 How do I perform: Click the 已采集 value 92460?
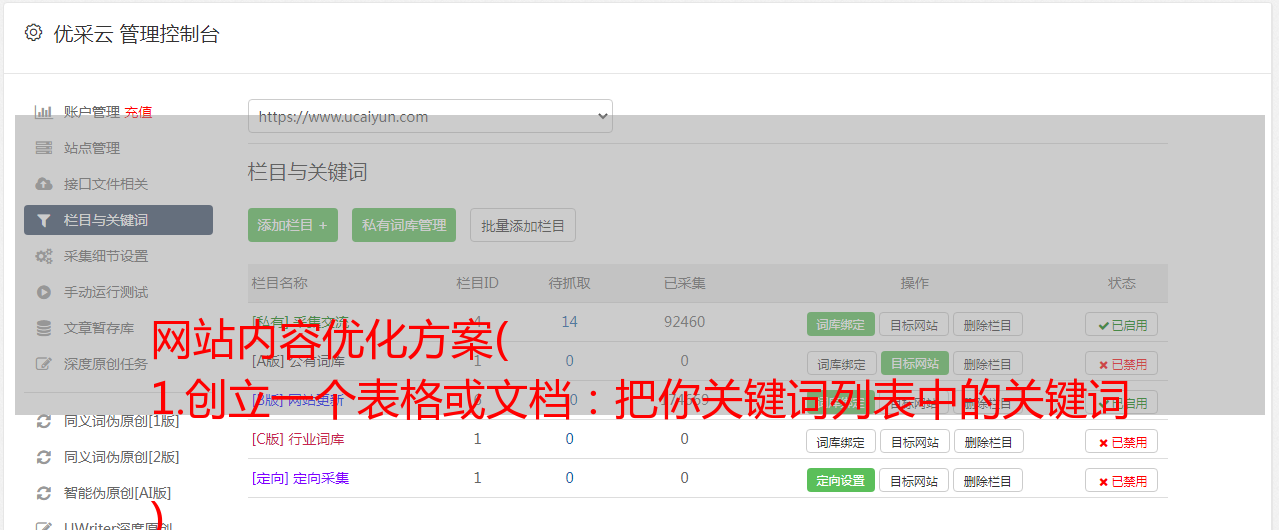[x=684, y=322]
